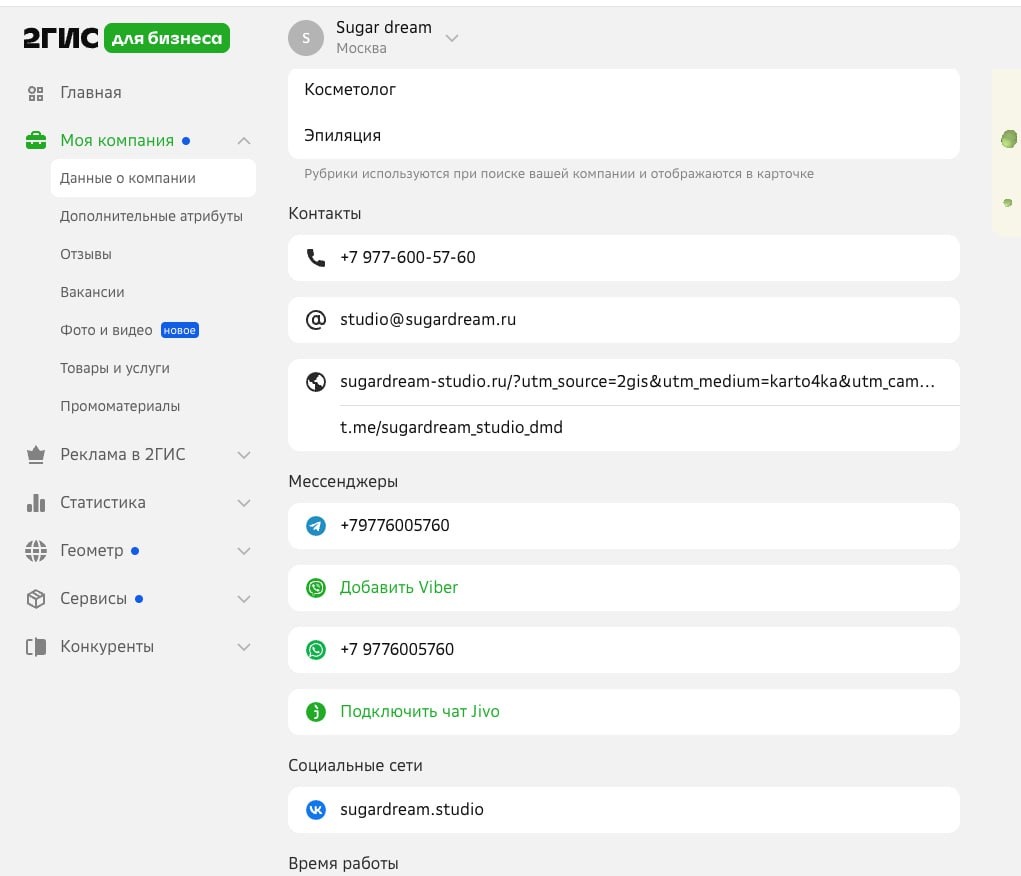Image resolution: width=1021 pixels, height=876 pixels.
Task: Click Подключить чат Jivo link
Action: pyautogui.click(x=420, y=712)
